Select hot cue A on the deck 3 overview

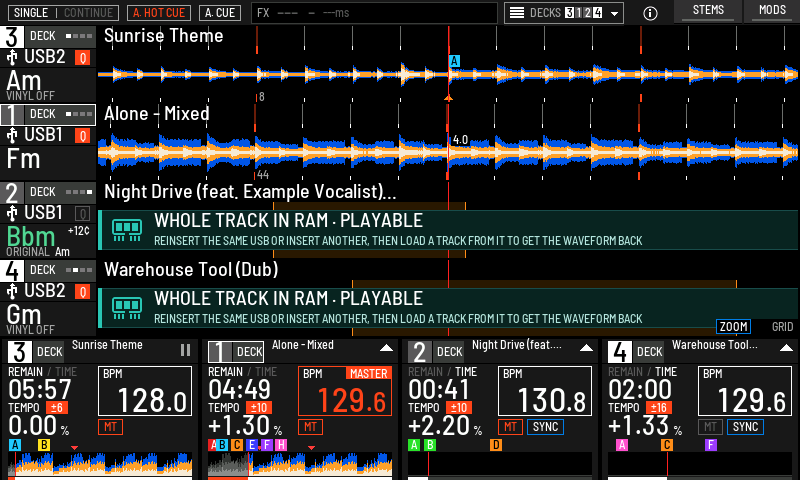15,445
